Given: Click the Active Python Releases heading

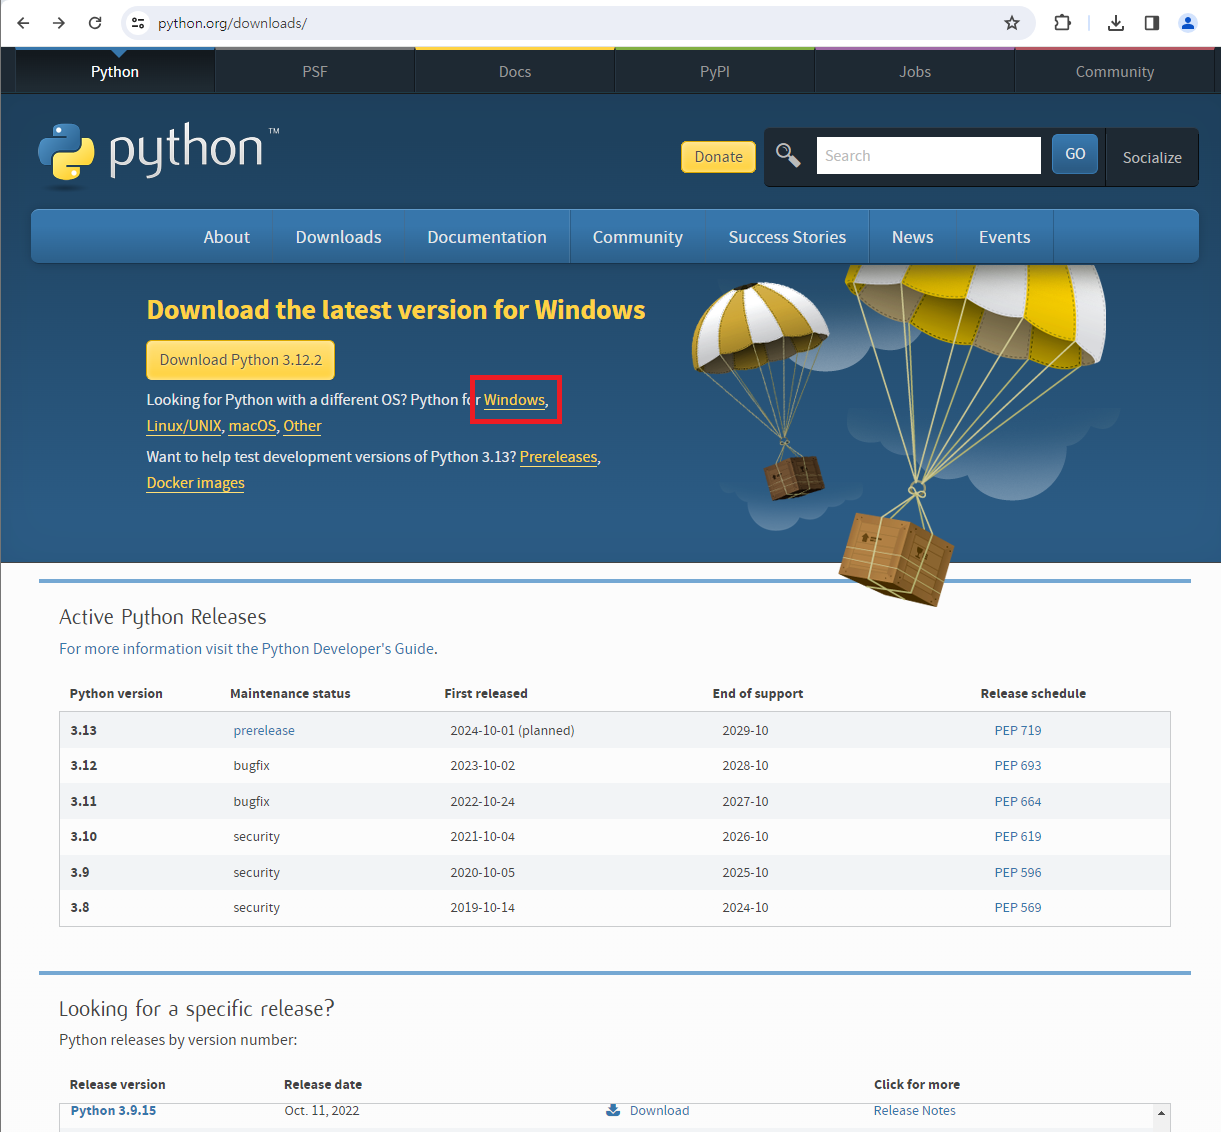Looking at the screenshot, I should point(163,617).
